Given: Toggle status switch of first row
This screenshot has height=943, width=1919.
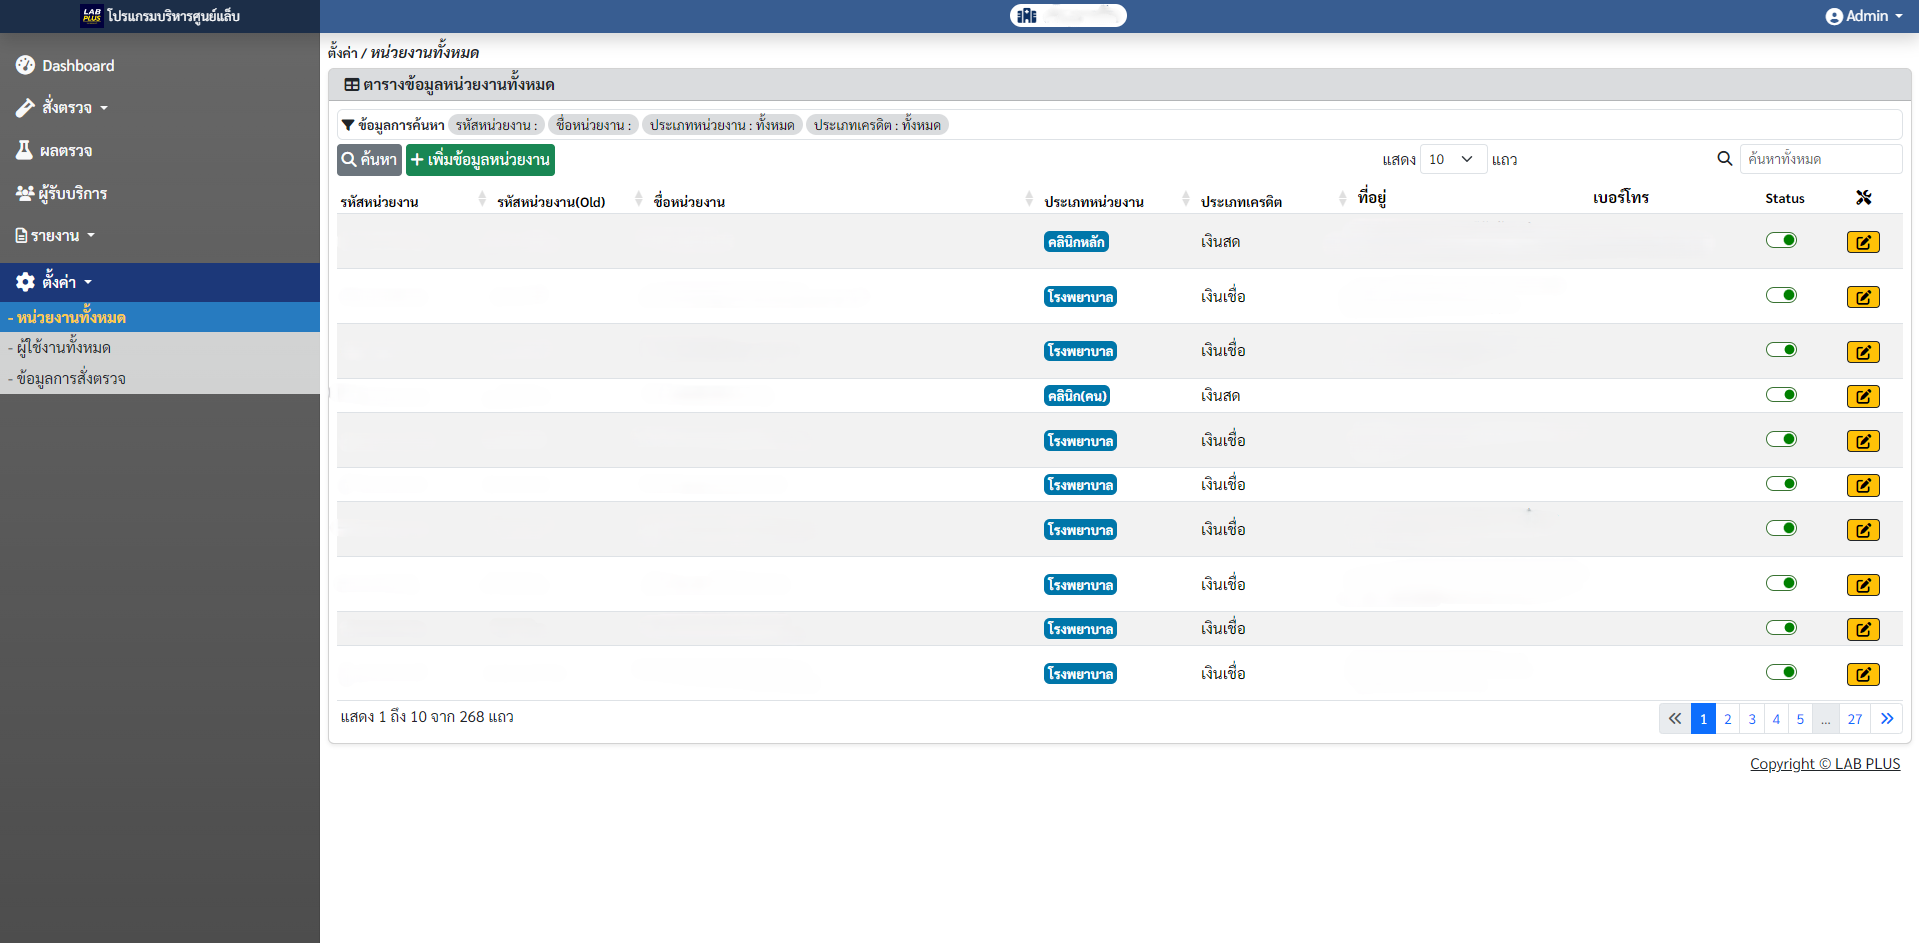Looking at the screenshot, I should click(1781, 240).
